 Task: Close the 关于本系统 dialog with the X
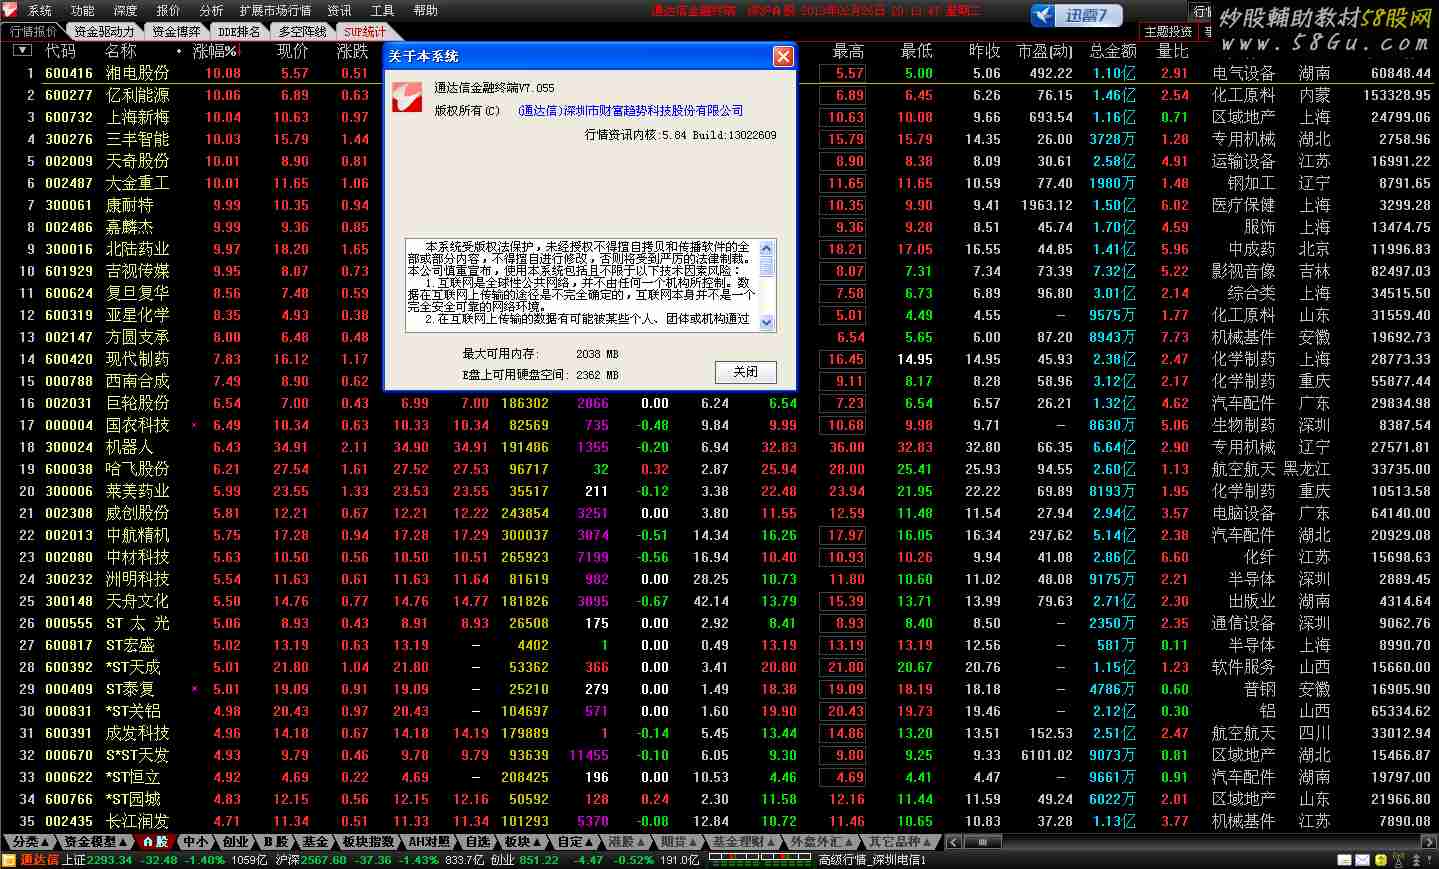pyautogui.click(x=783, y=56)
